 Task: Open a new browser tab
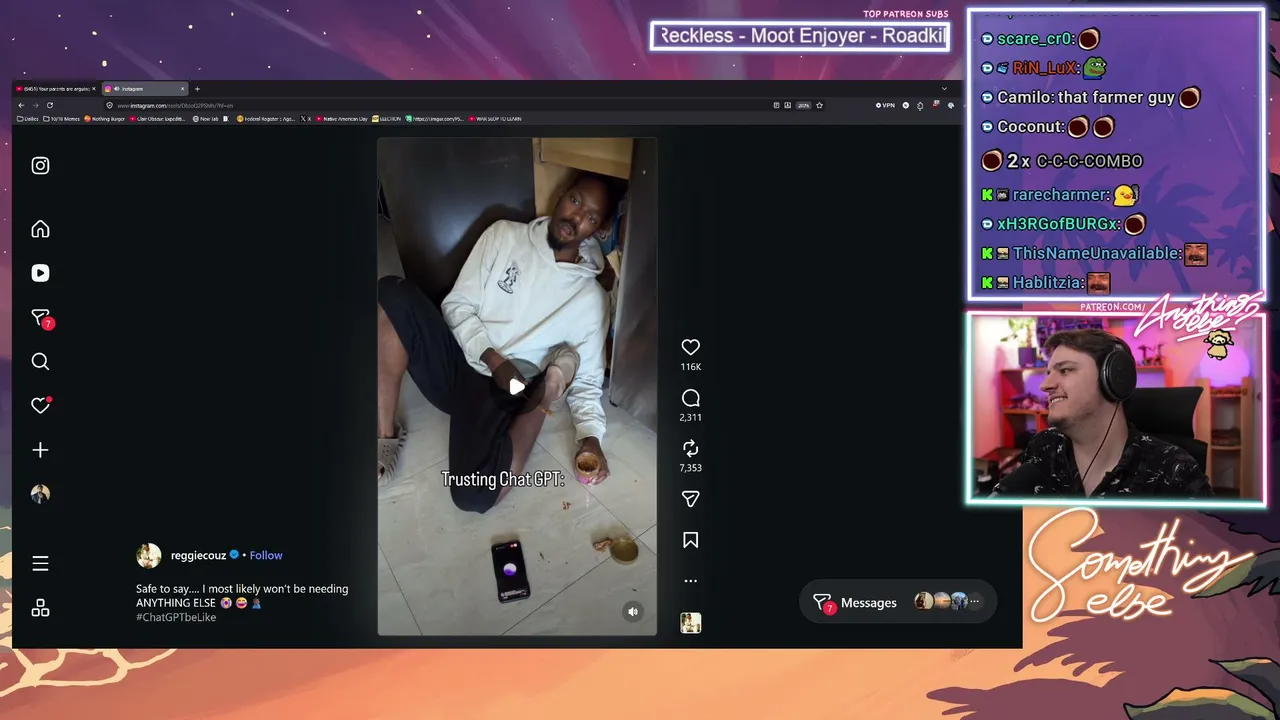197,89
